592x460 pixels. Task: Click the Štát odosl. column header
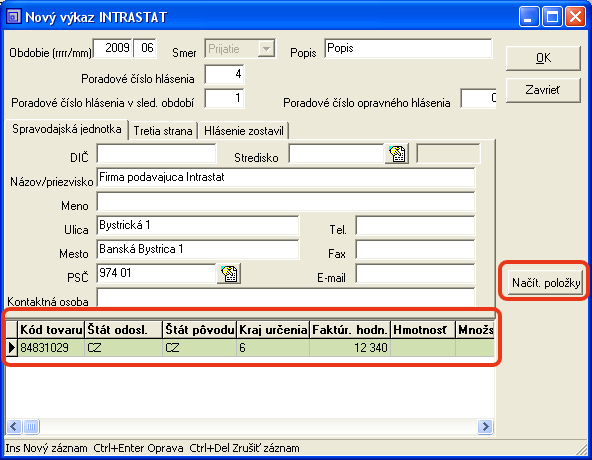point(123,330)
